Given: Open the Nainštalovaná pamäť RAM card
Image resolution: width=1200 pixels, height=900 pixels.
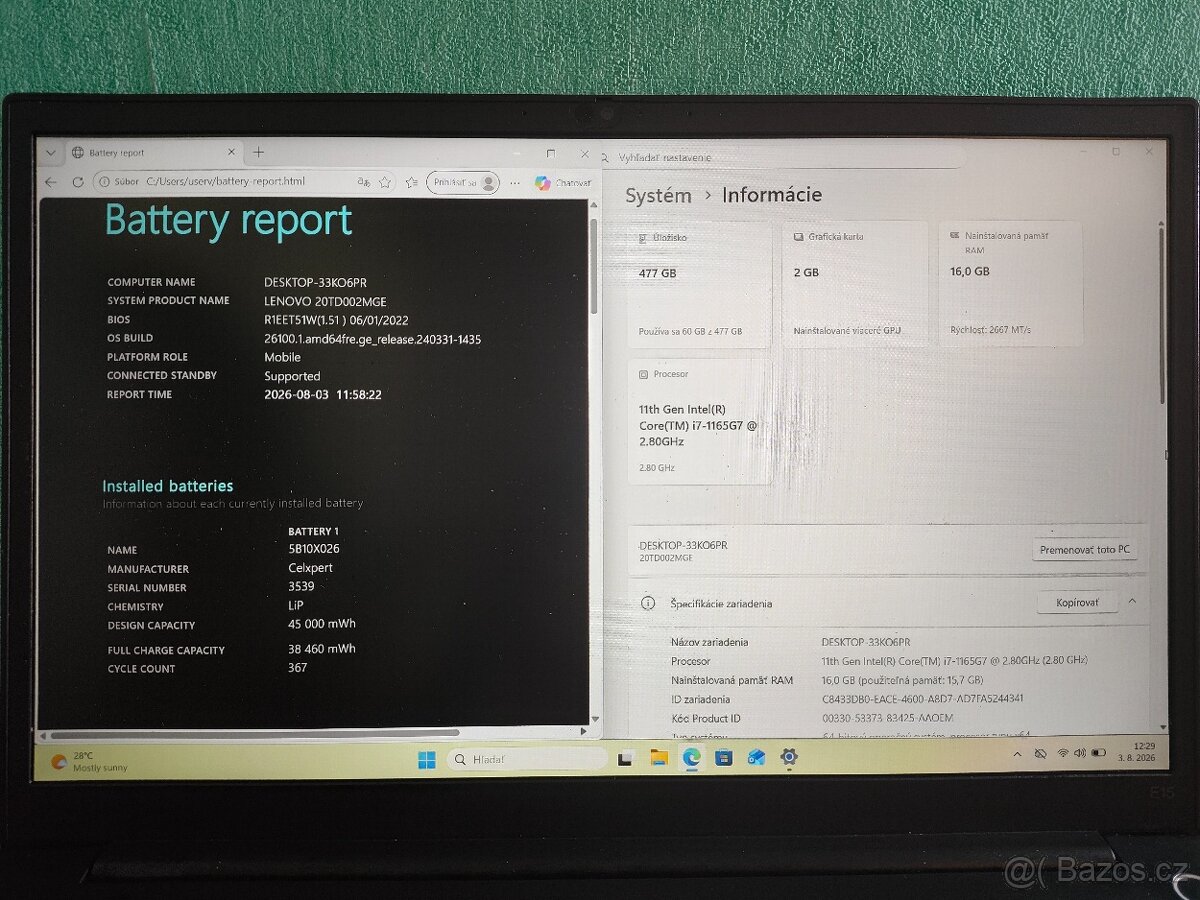Looking at the screenshot, I should 1010,285.
